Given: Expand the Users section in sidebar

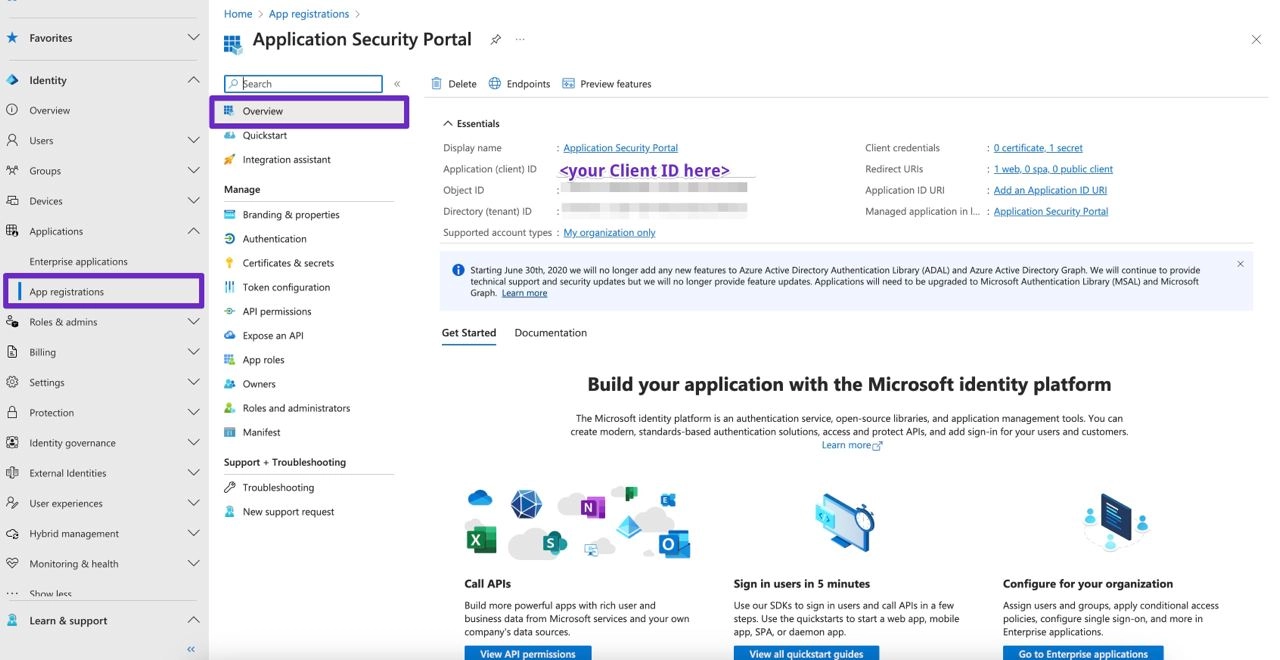Looking at the screenshot, I should click(193, 141).
